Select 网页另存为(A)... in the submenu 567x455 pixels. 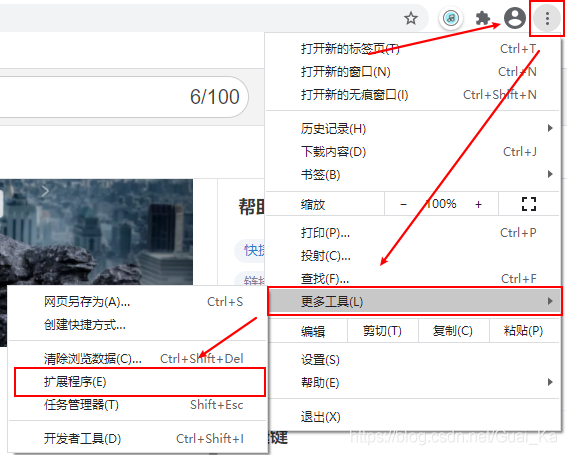(x=137, y=301)
